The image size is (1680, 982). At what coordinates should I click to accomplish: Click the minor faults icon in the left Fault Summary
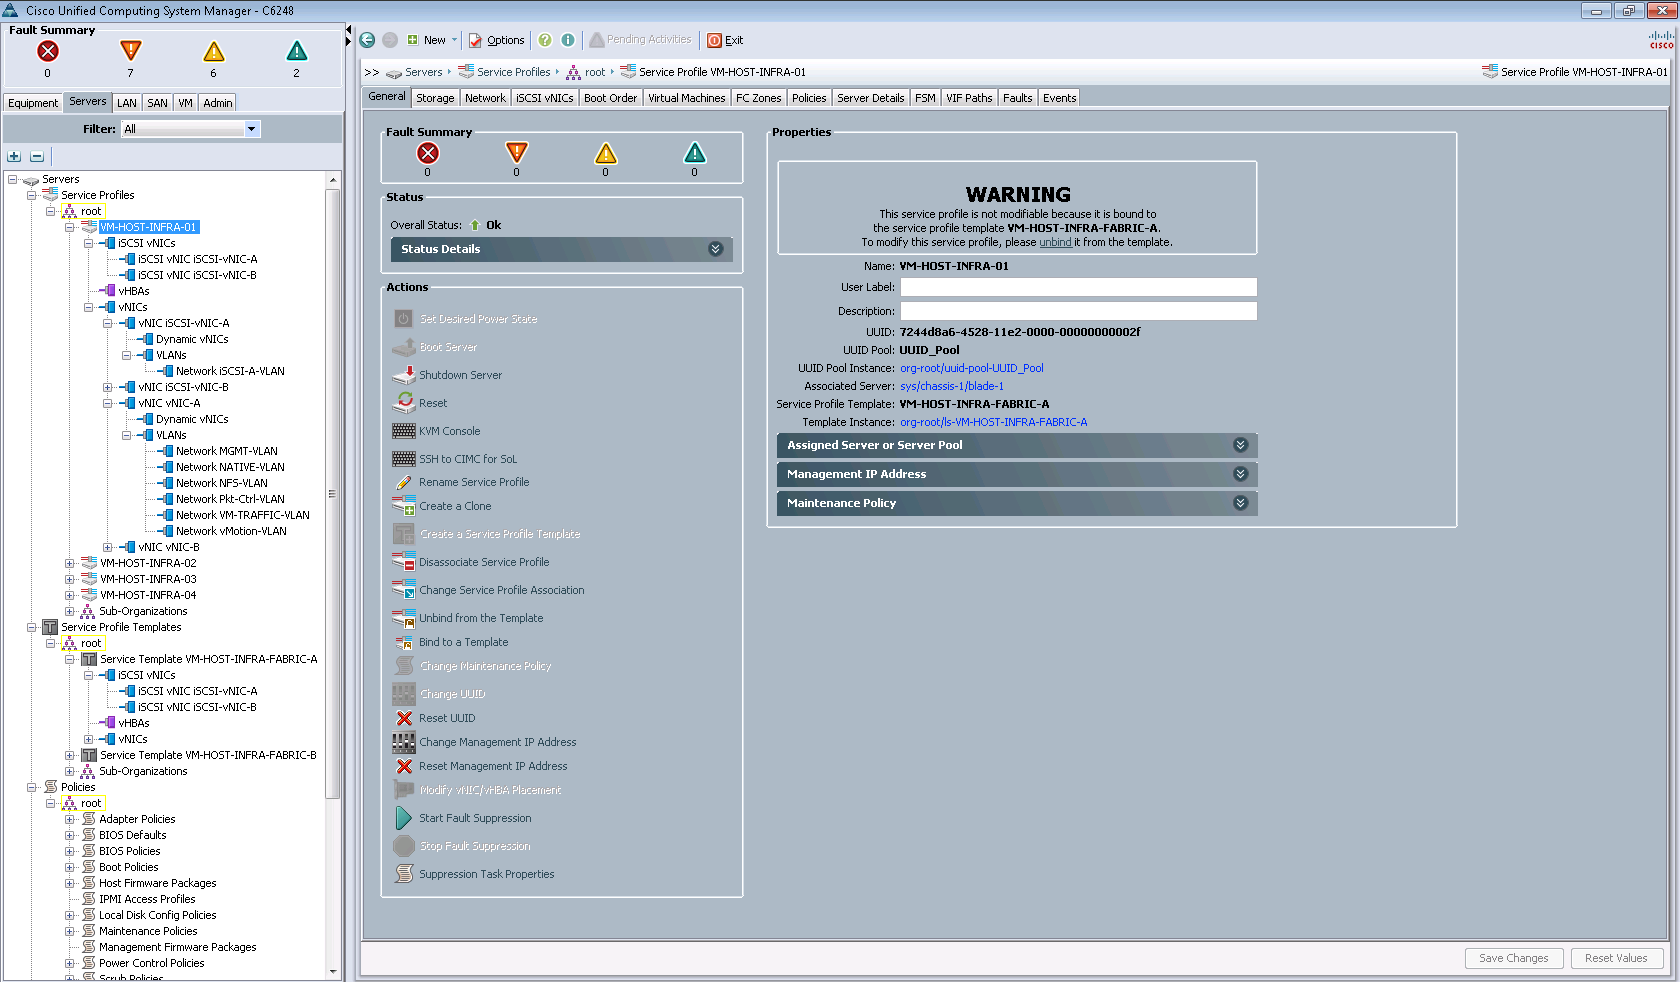point(214,51)
